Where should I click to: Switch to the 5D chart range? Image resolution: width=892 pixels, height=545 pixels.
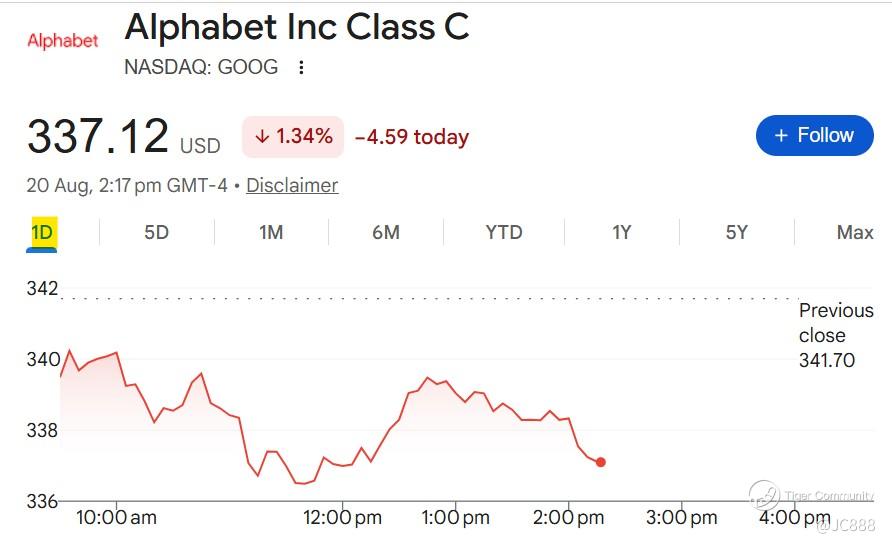(x=156, y=233)
